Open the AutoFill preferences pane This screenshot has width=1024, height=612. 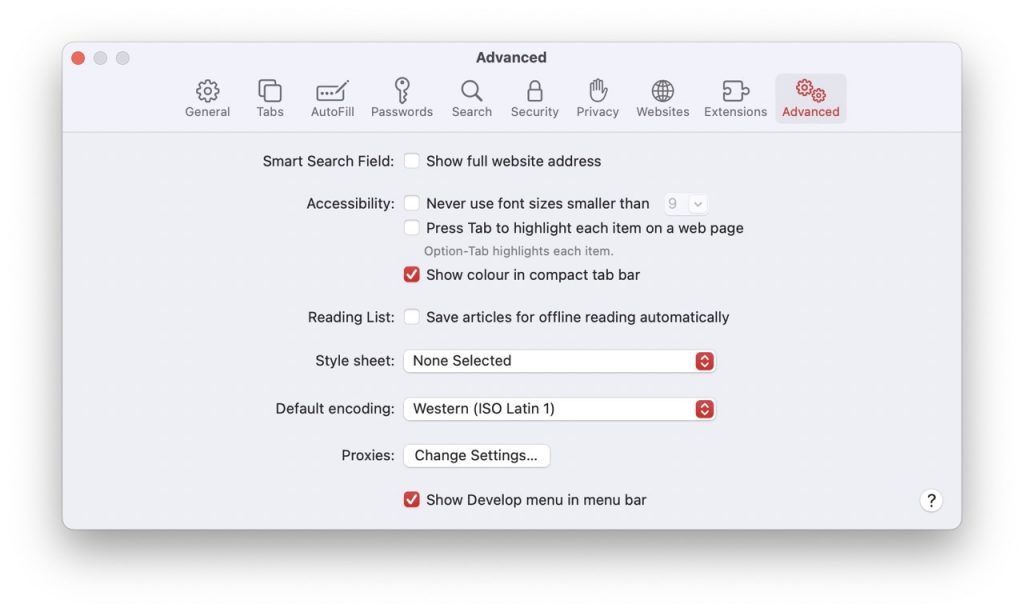[x=332, y=99]
